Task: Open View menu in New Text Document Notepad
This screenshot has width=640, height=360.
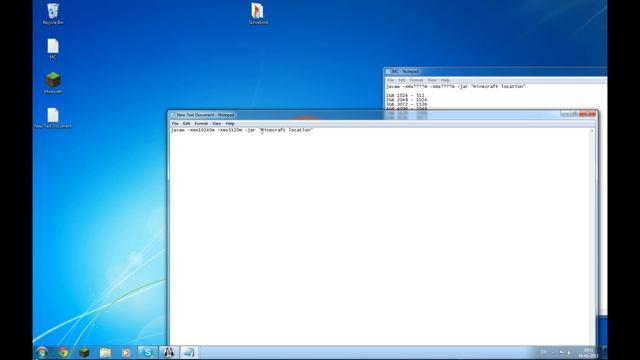Action: [x=217, y=123]
